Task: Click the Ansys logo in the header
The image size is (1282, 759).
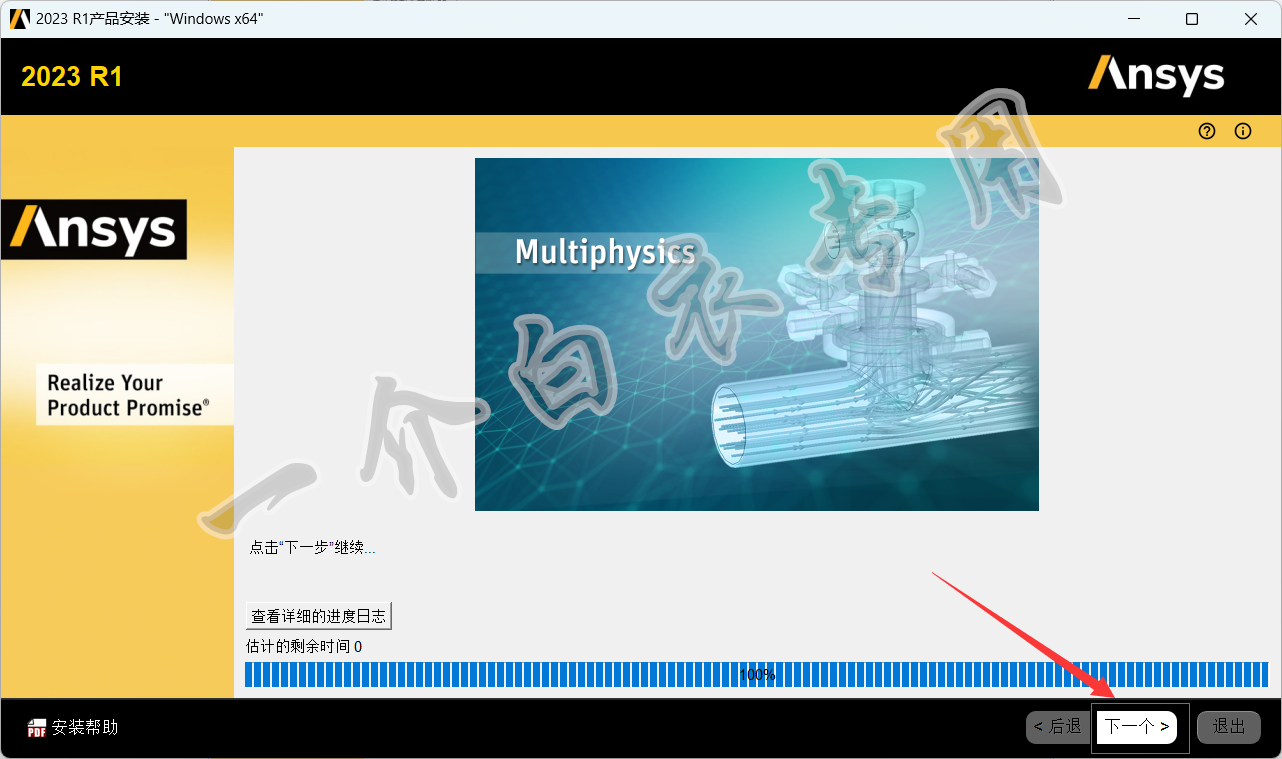Action: [x=1156, y=75]
